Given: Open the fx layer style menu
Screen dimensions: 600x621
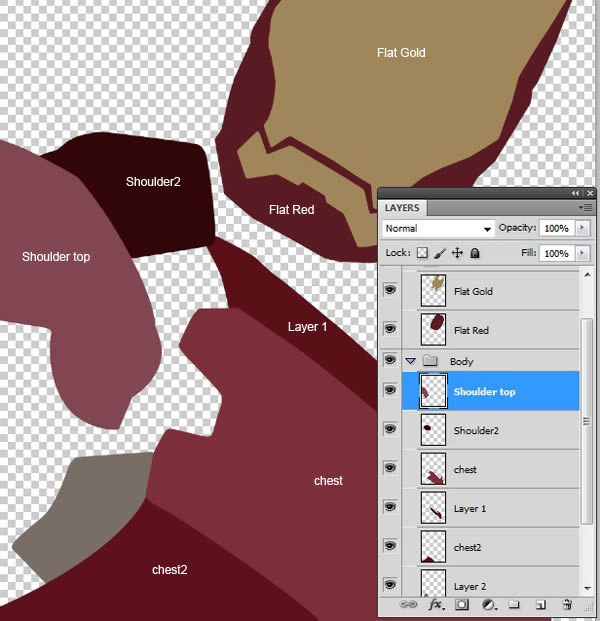Looking at the screenshot, I should [x=436, y=605].
